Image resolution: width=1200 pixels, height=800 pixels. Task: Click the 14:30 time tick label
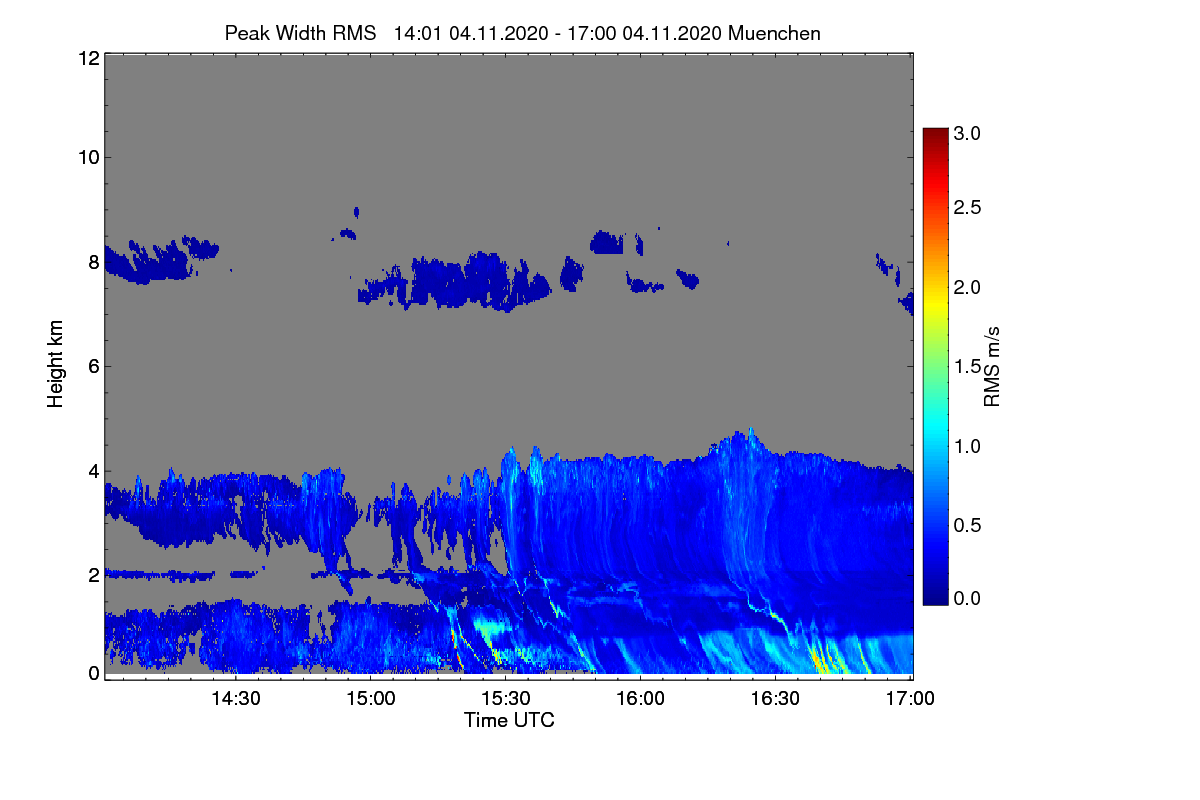236,699
